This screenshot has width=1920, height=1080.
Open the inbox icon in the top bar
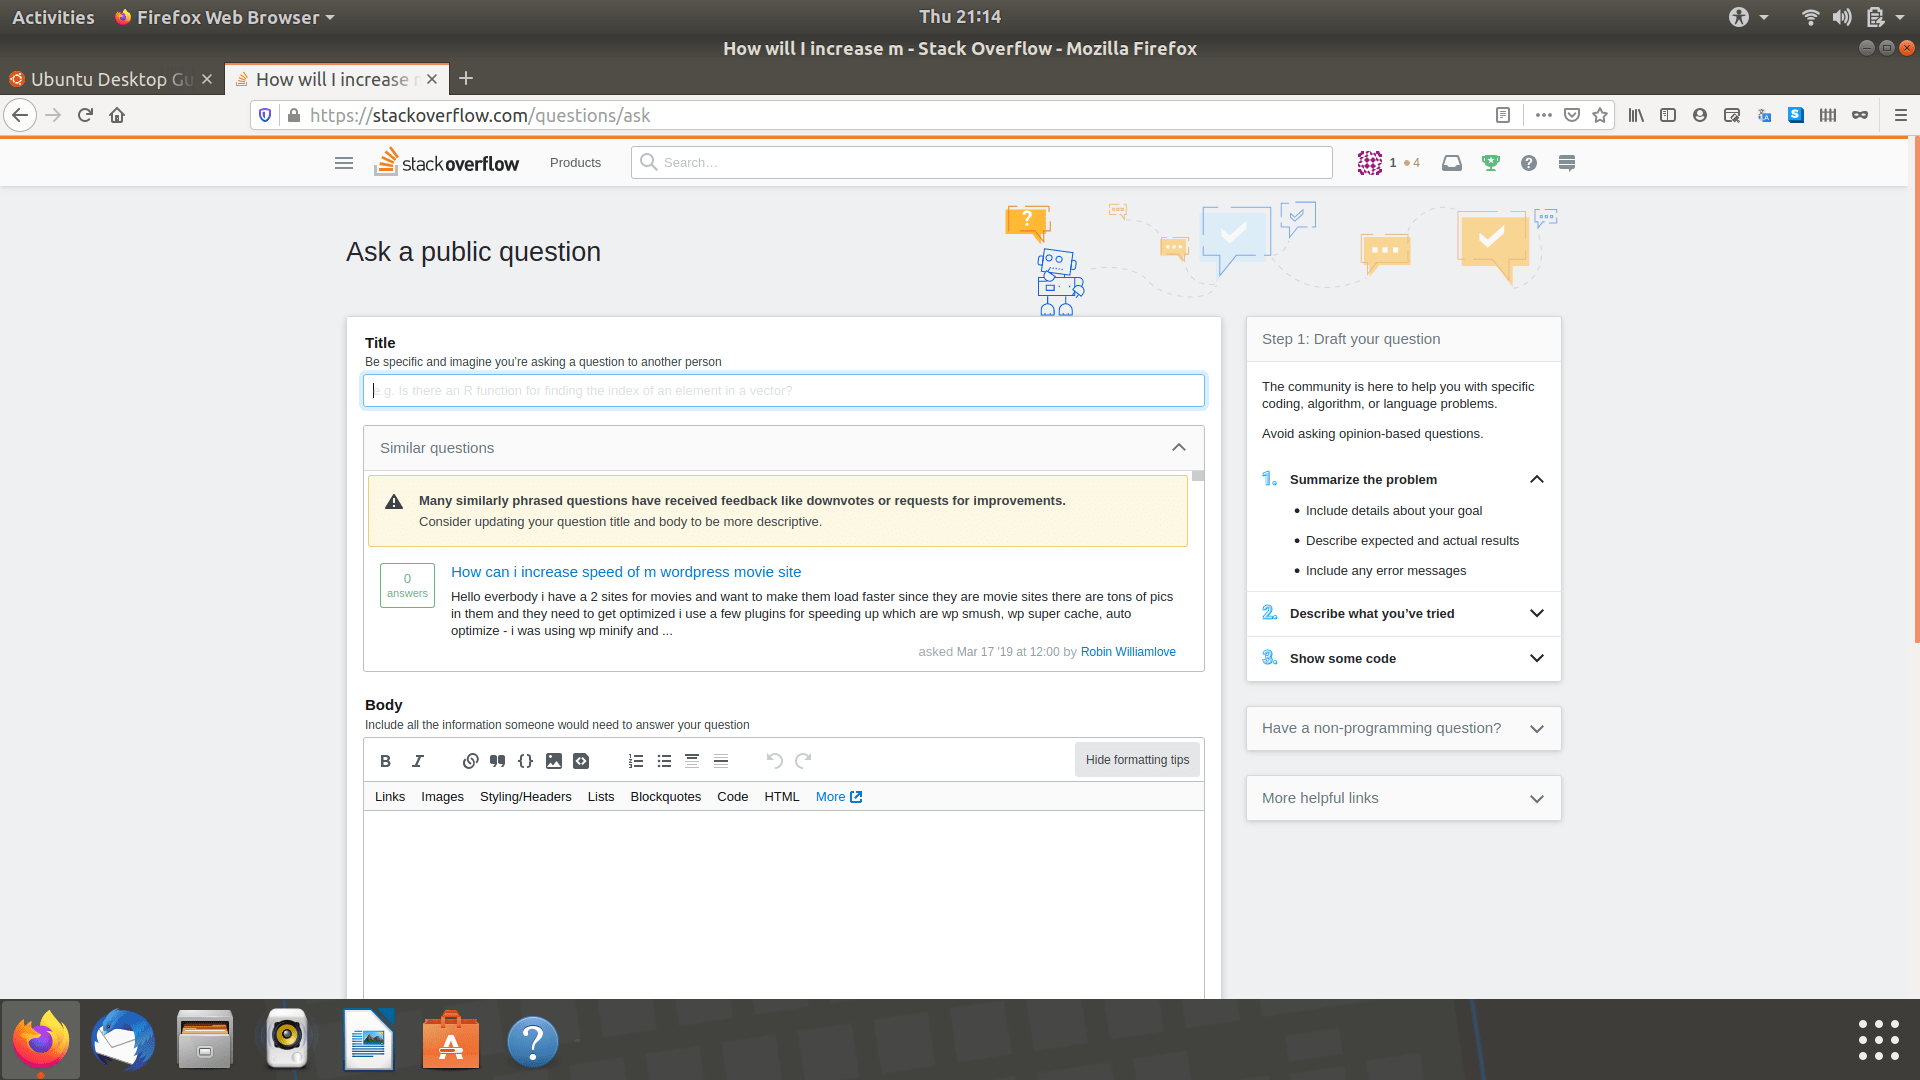click(1452, 162)
